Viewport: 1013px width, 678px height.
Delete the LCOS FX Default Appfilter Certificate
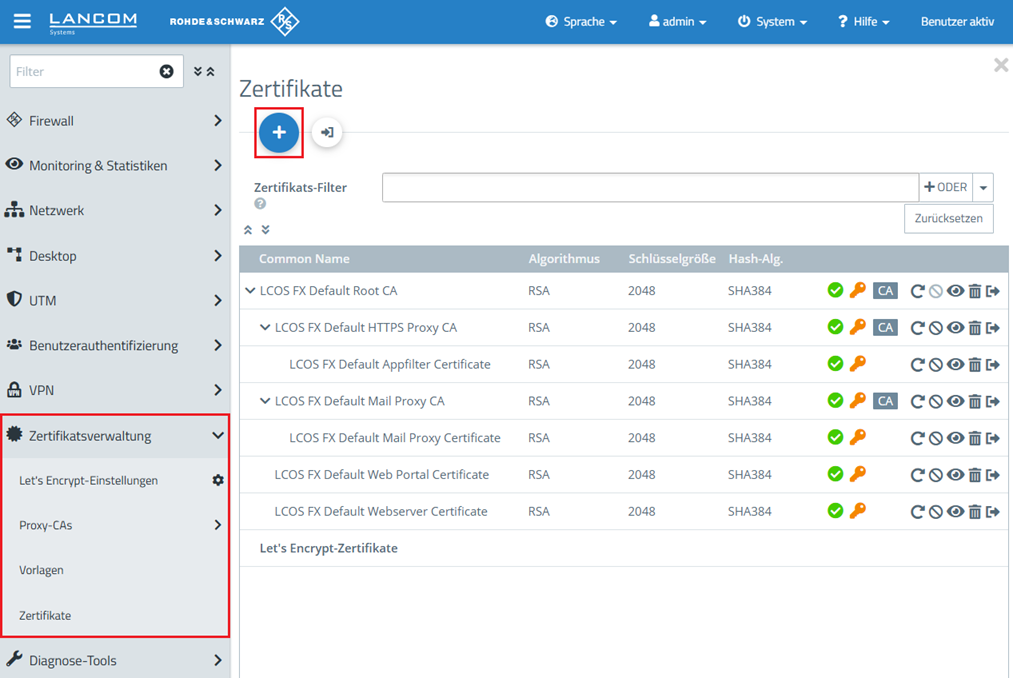pyautogui.click(x=974, y=364)
